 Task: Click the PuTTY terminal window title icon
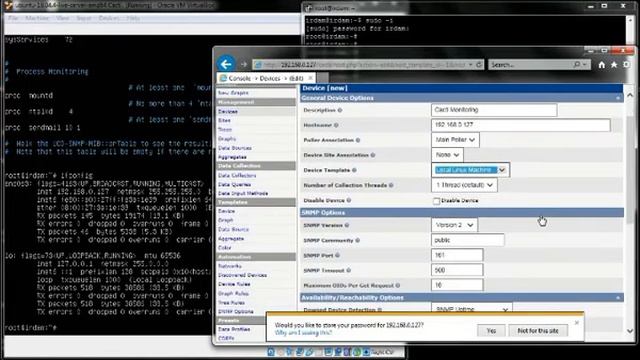point(309,7)
